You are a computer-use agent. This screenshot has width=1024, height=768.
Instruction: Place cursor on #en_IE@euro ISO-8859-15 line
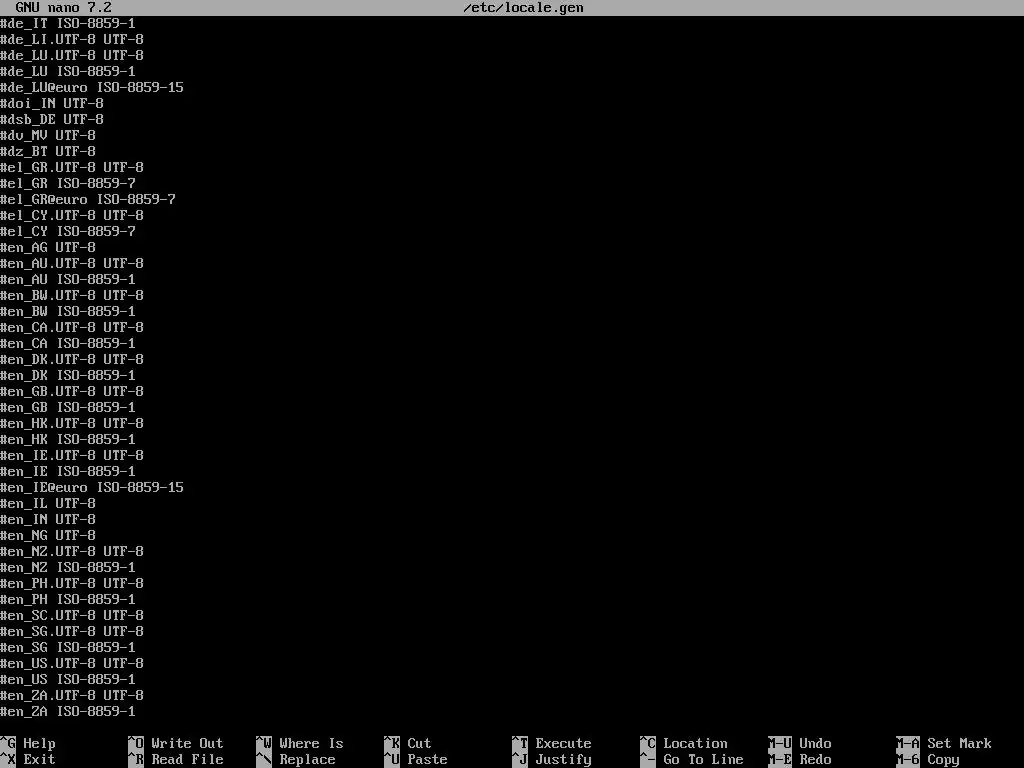[x=92, y=487]
